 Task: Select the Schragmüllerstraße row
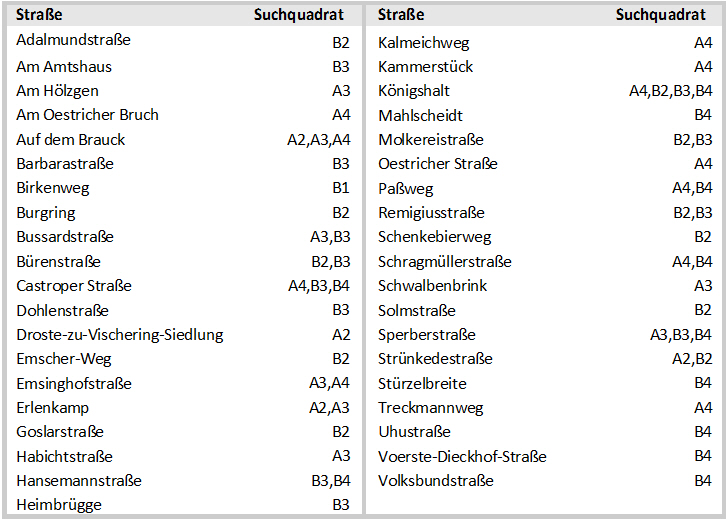545,261
